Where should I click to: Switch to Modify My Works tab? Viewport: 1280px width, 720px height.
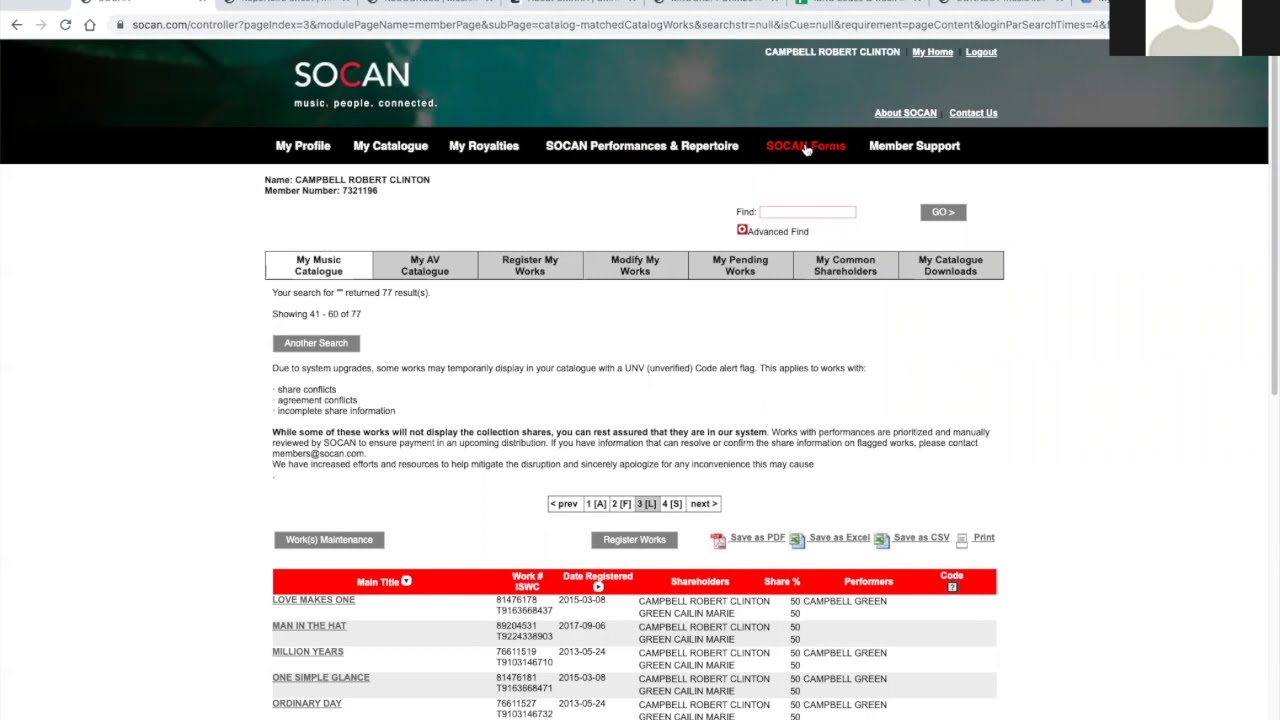click(x=635, y=265)
